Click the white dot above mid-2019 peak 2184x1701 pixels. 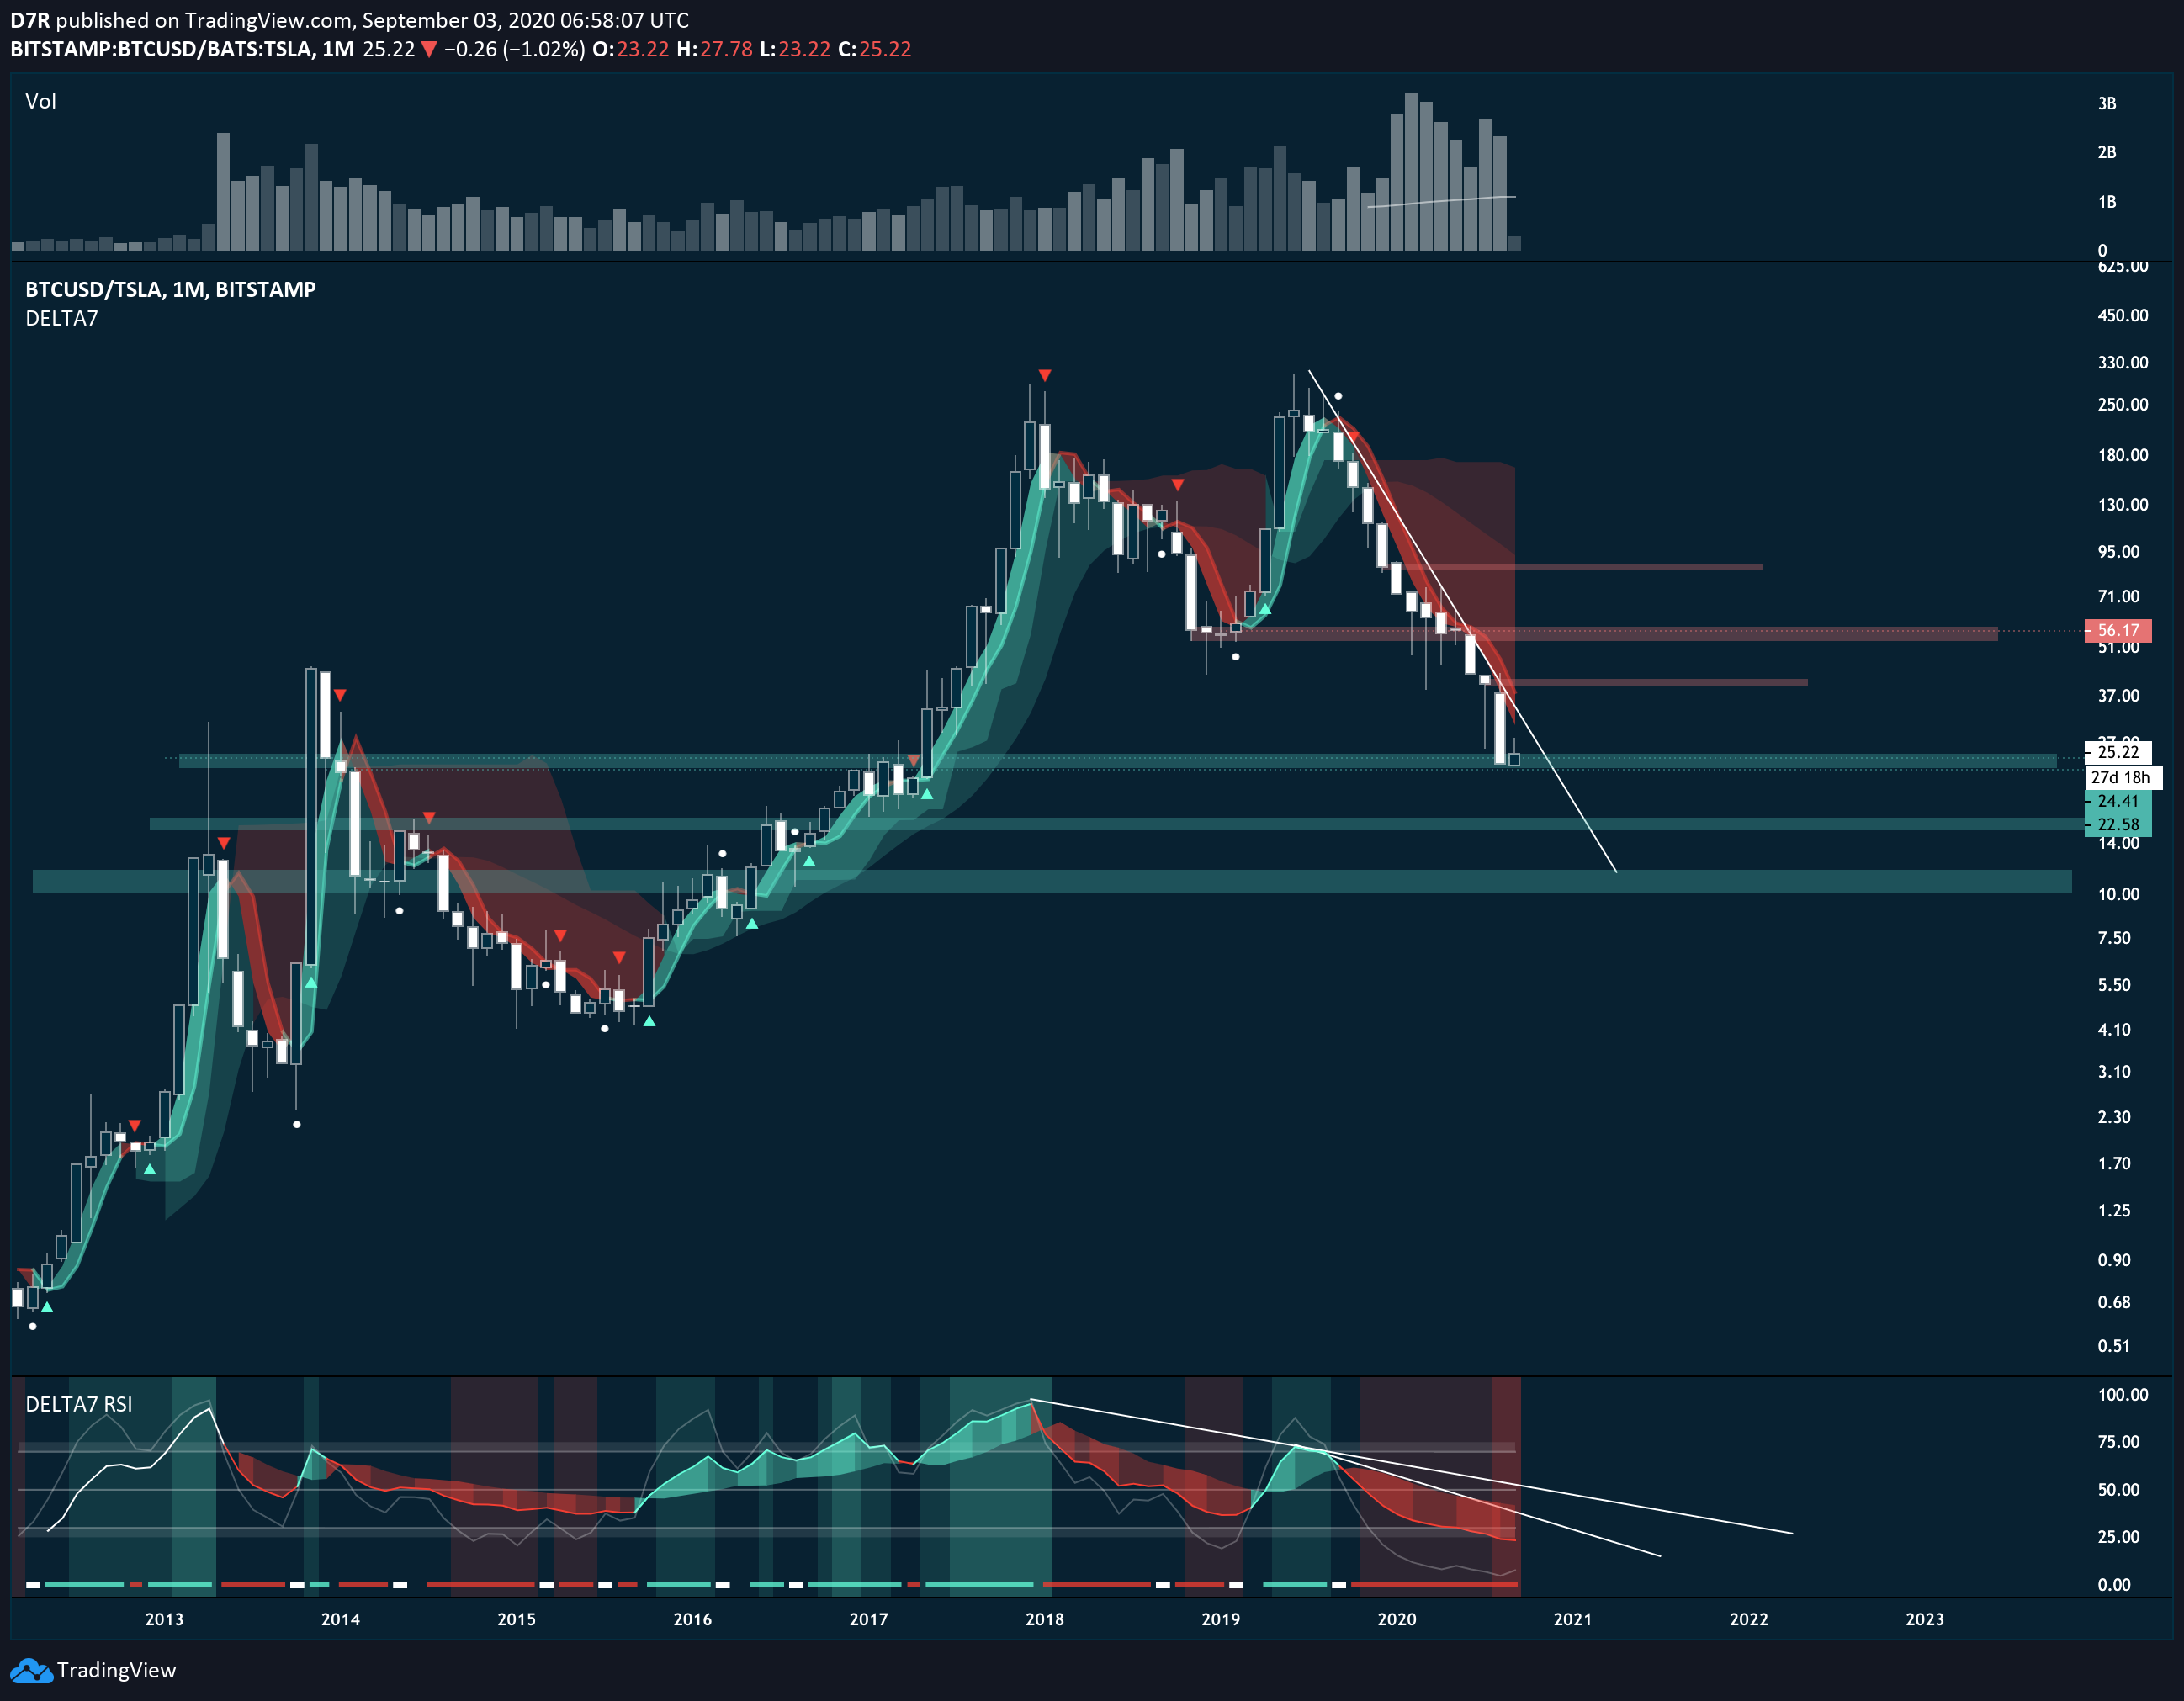click(x=1338, y=396)
